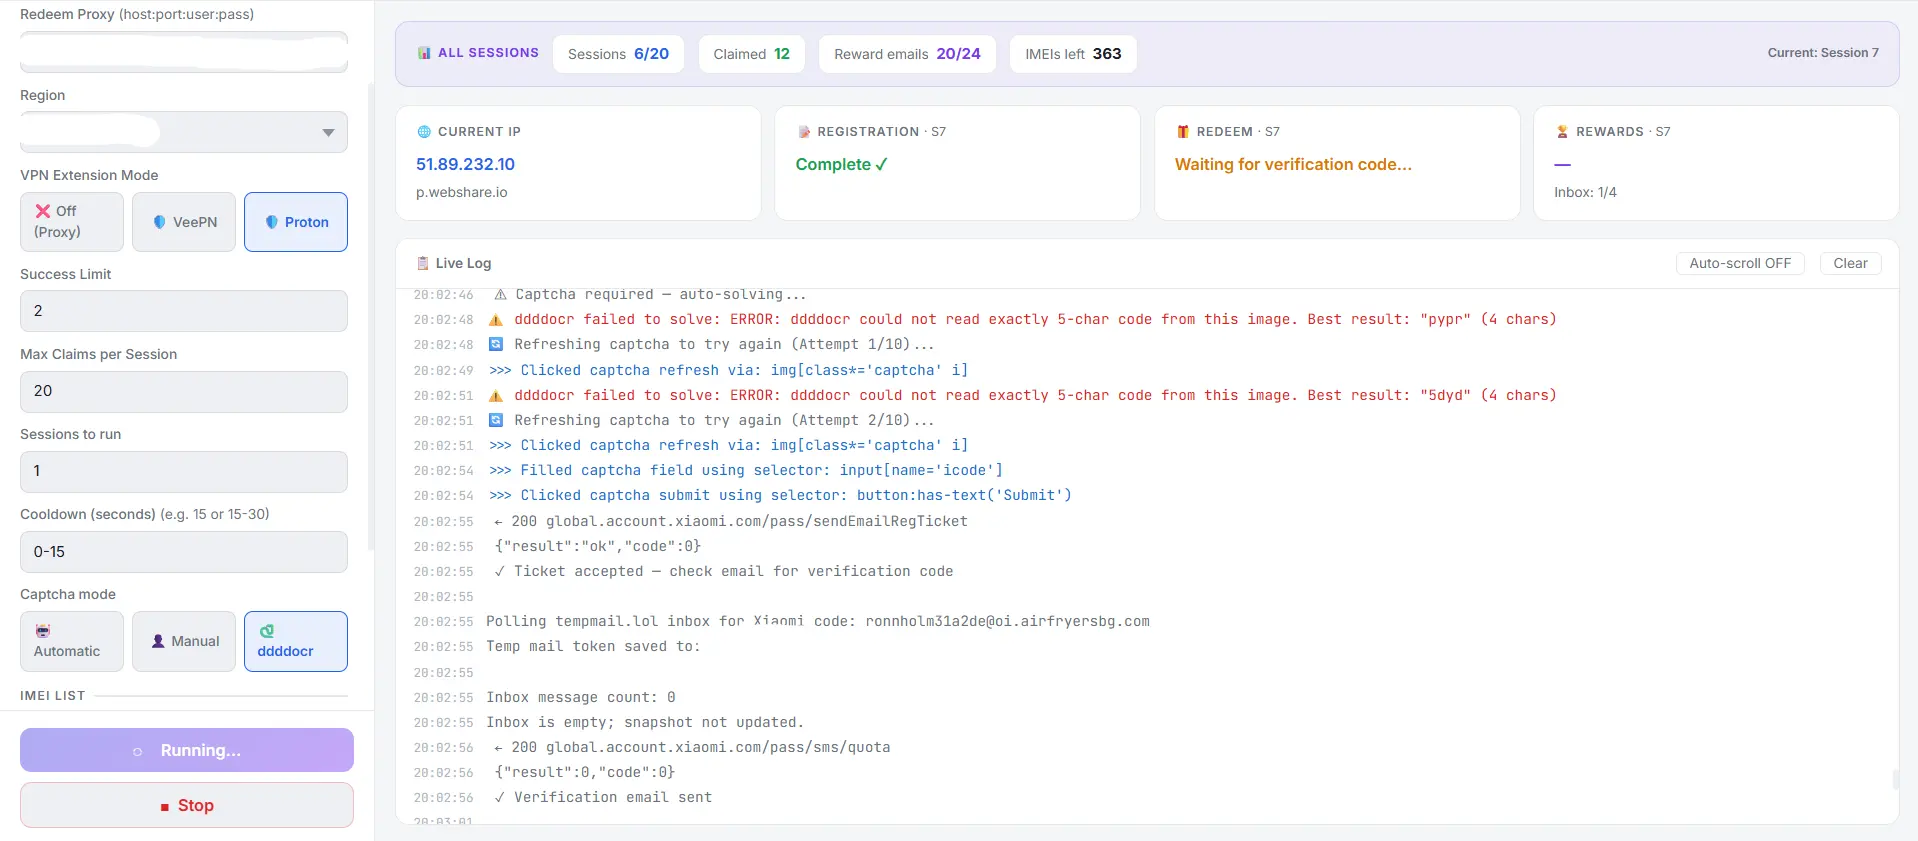Click the Complete ✓ registration status
This screenshot has width=1918, height=841.
(x=841, y=164)
